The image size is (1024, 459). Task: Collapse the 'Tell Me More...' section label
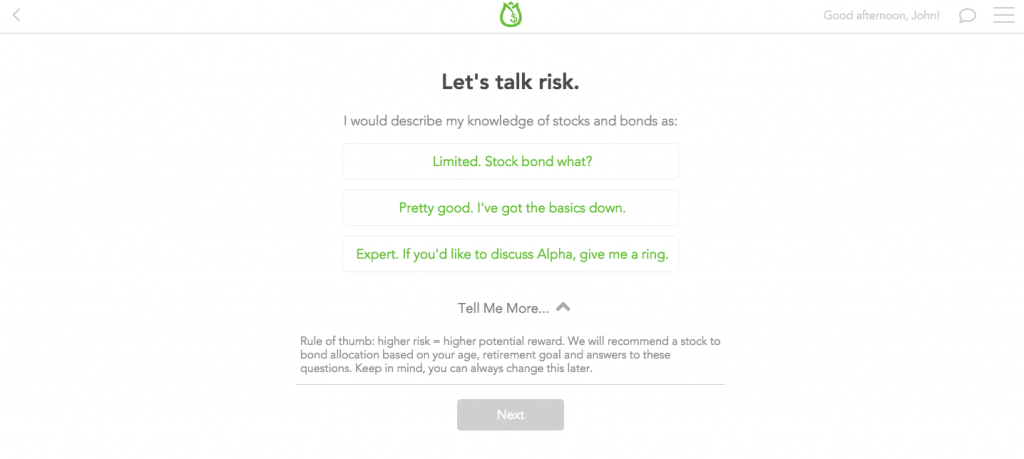tap(503, 308)
